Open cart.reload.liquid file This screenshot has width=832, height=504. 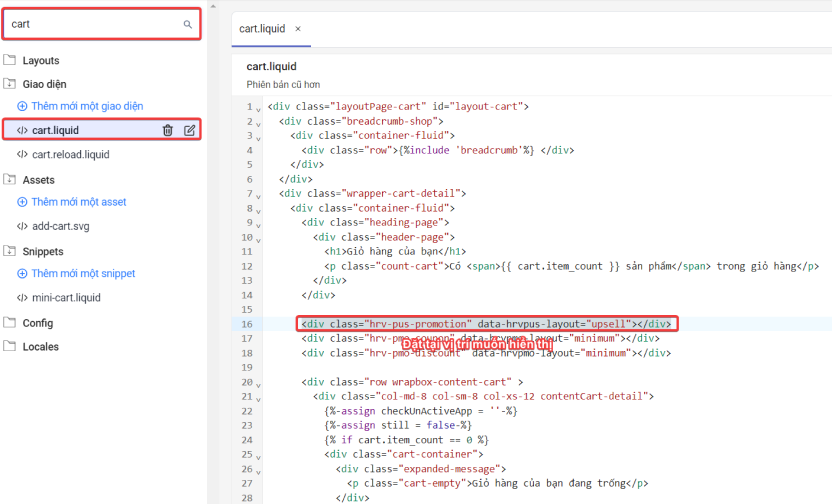[70, 155]
